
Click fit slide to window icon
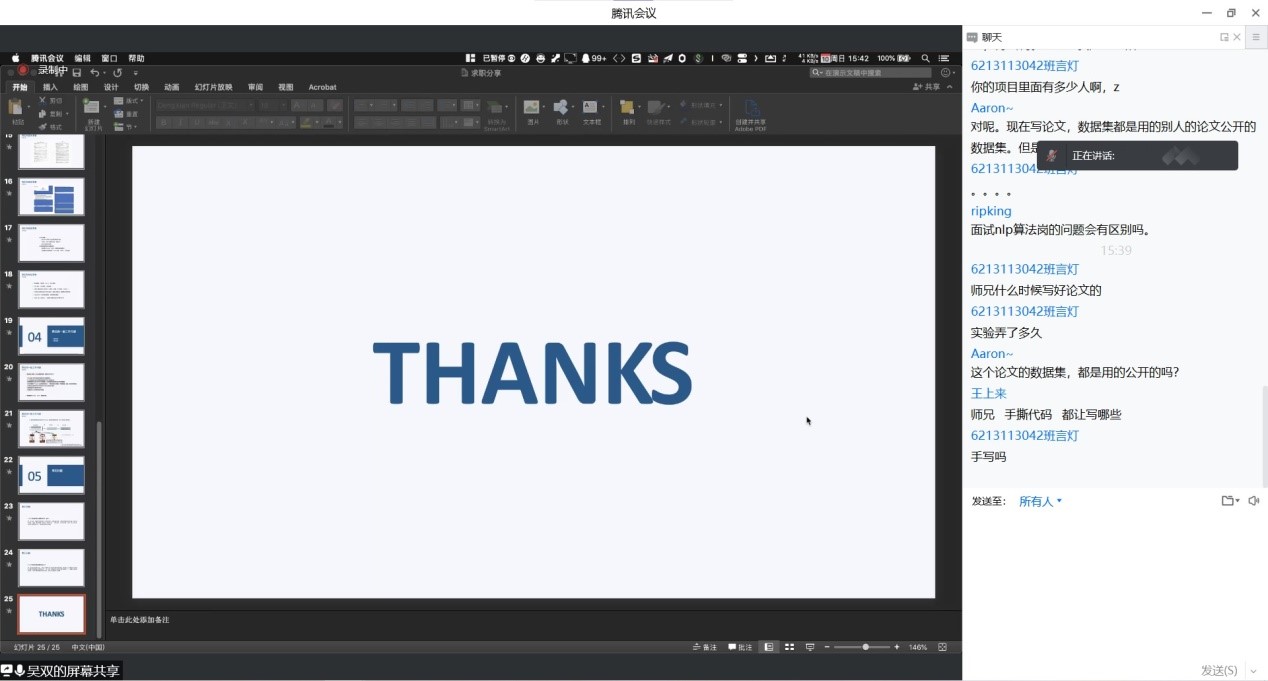tap(943, 647)
